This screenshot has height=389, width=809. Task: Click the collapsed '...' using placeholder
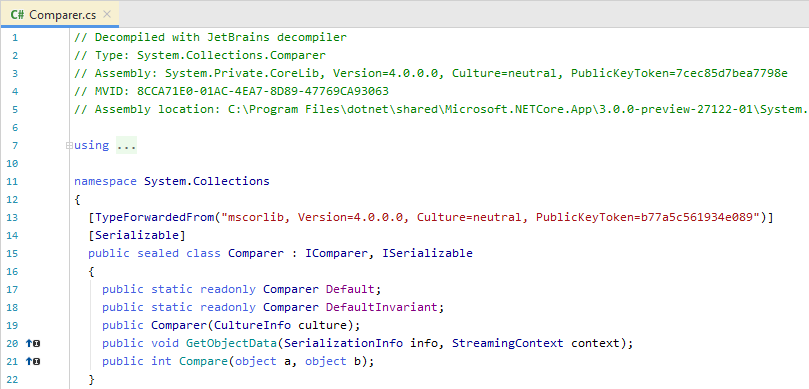(x=126, y=145)
